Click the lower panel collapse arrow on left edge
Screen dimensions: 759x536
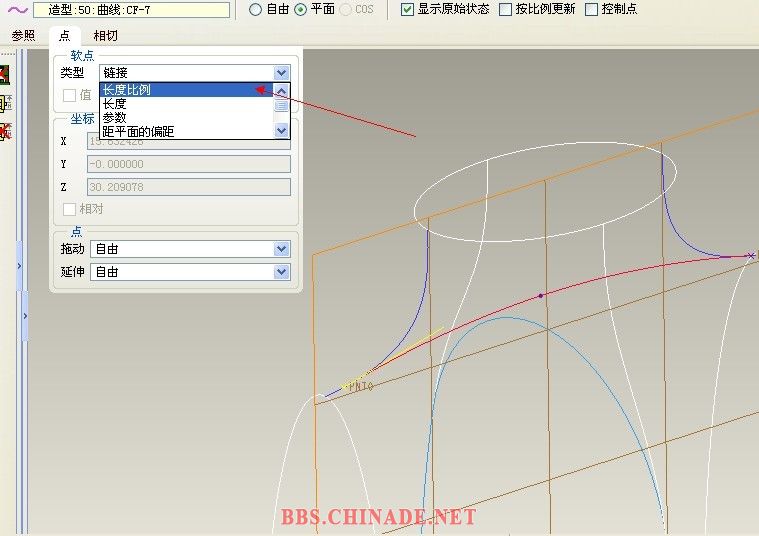point(25,316)
